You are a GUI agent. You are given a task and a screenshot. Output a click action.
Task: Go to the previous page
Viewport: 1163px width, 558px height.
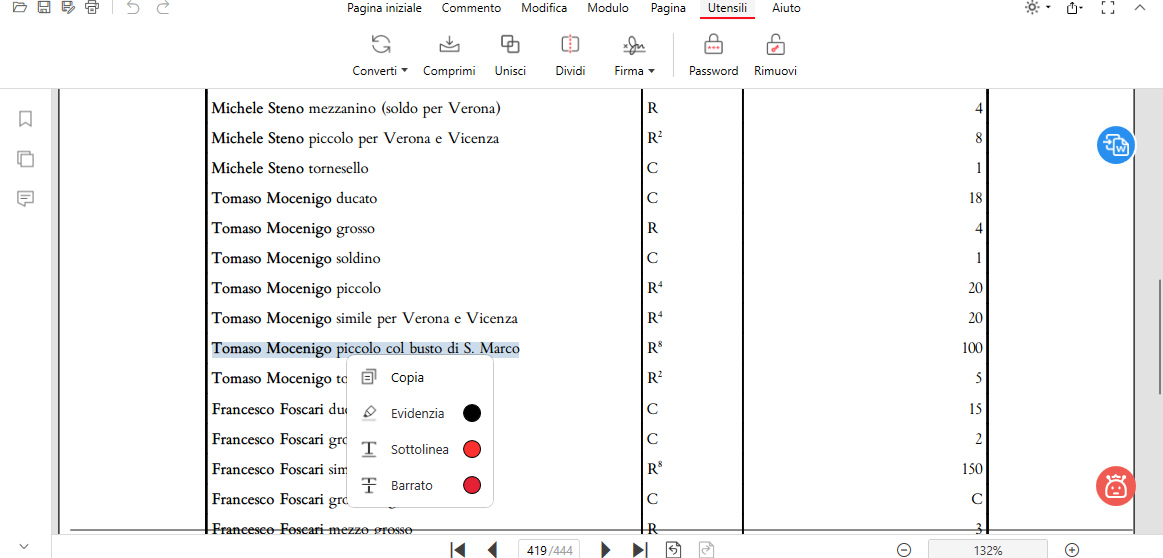pos(492,550)
